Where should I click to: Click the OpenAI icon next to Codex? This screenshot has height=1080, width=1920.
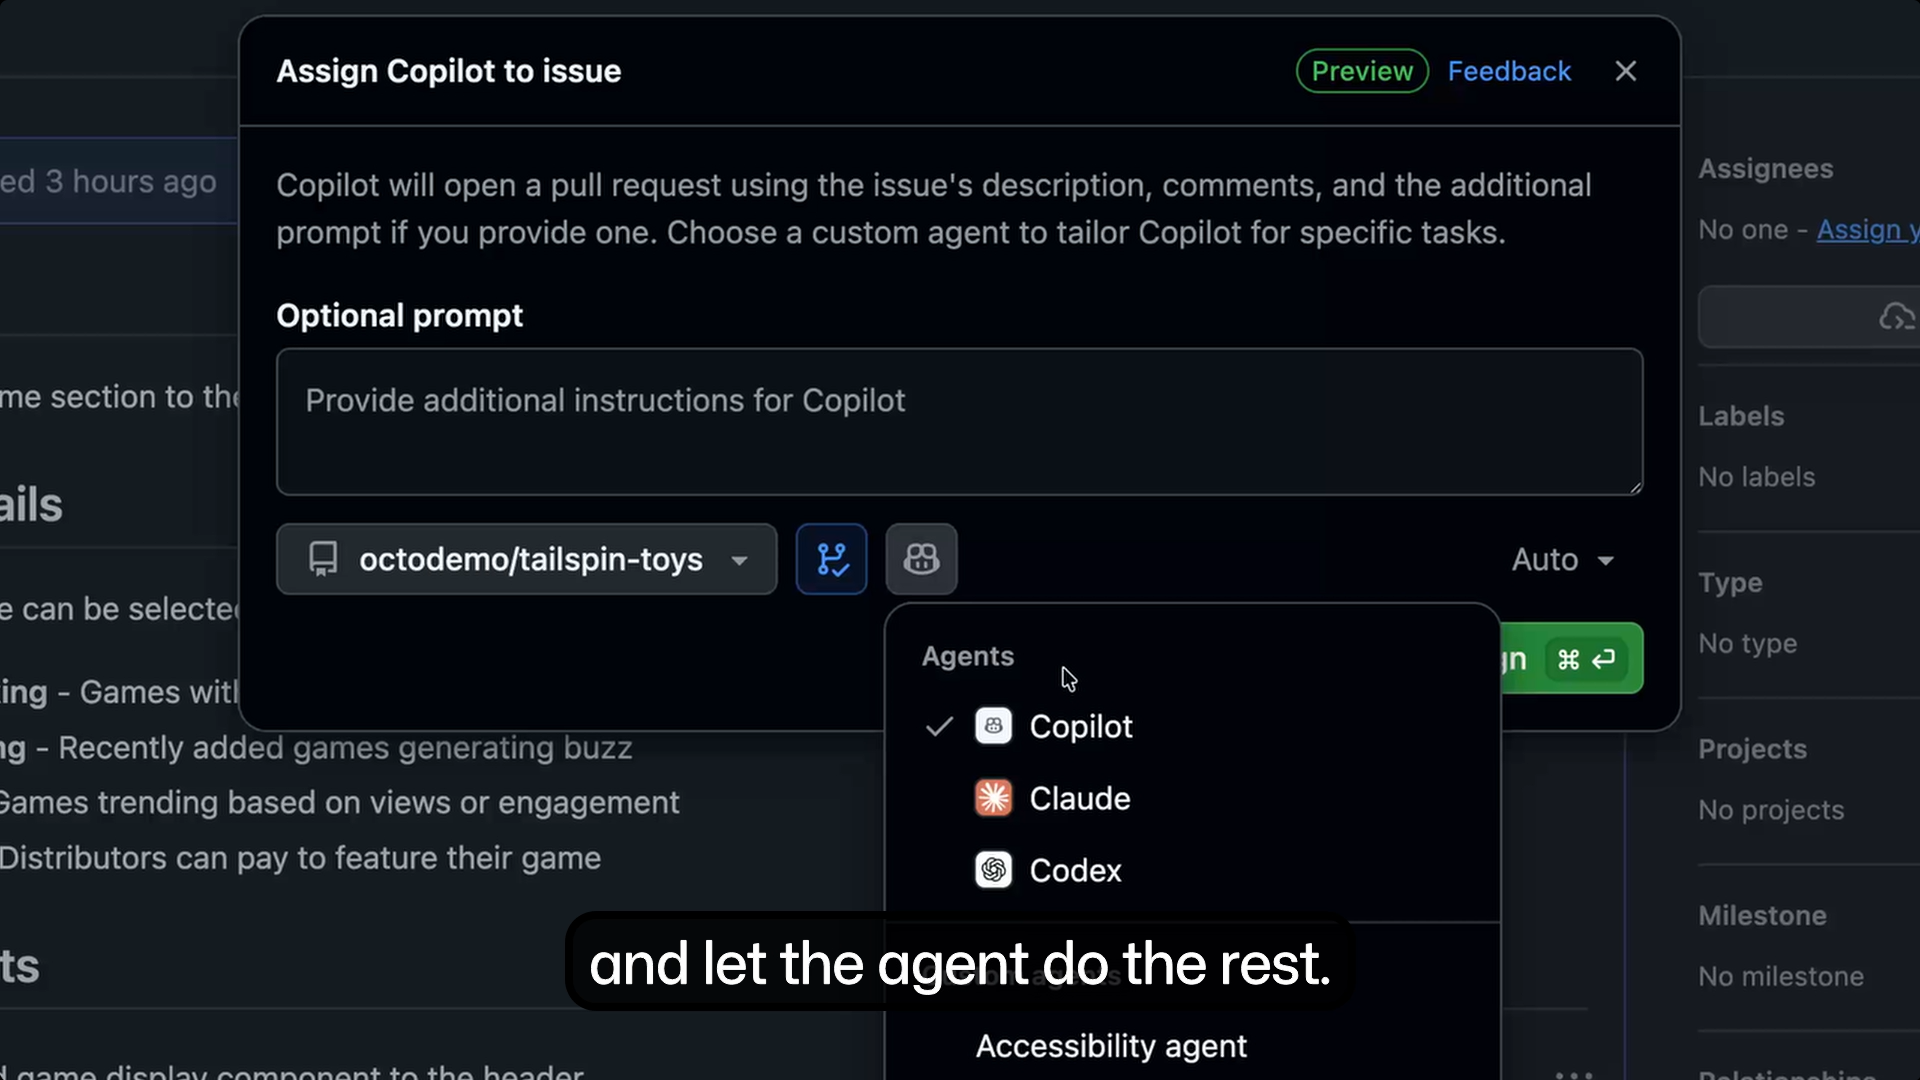coord(993,870)
